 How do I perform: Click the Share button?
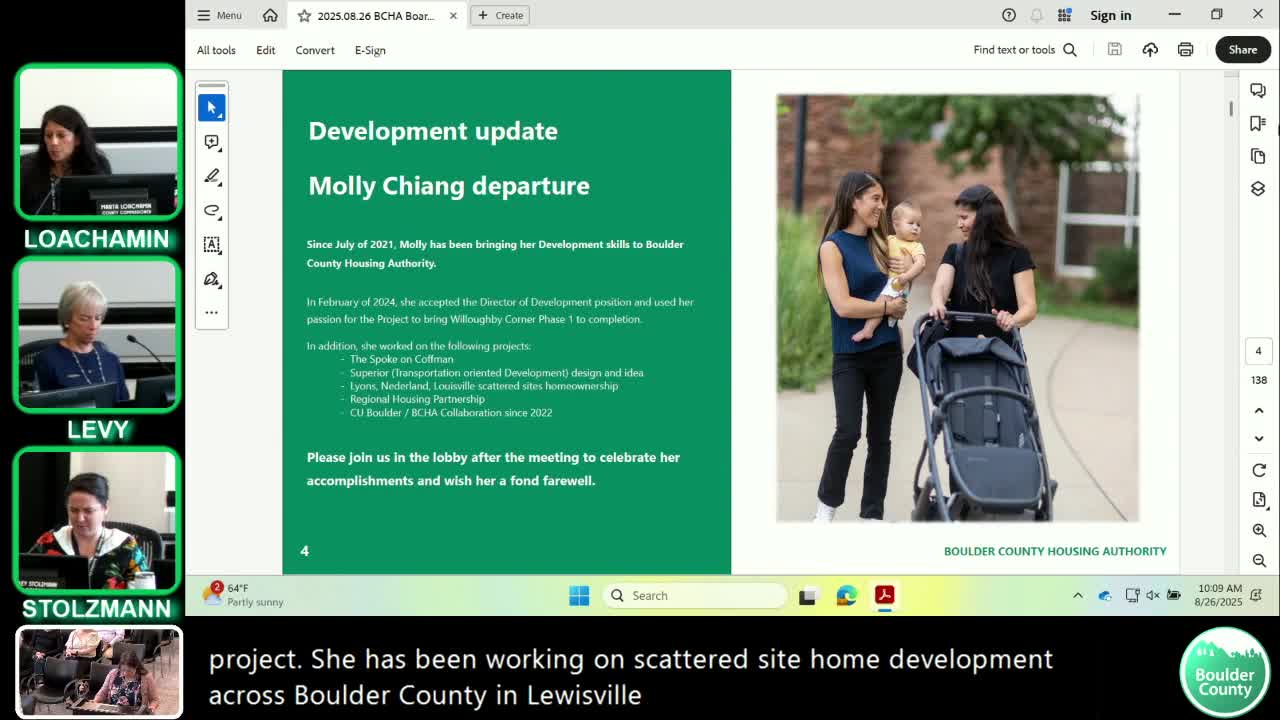point(1243,50)
